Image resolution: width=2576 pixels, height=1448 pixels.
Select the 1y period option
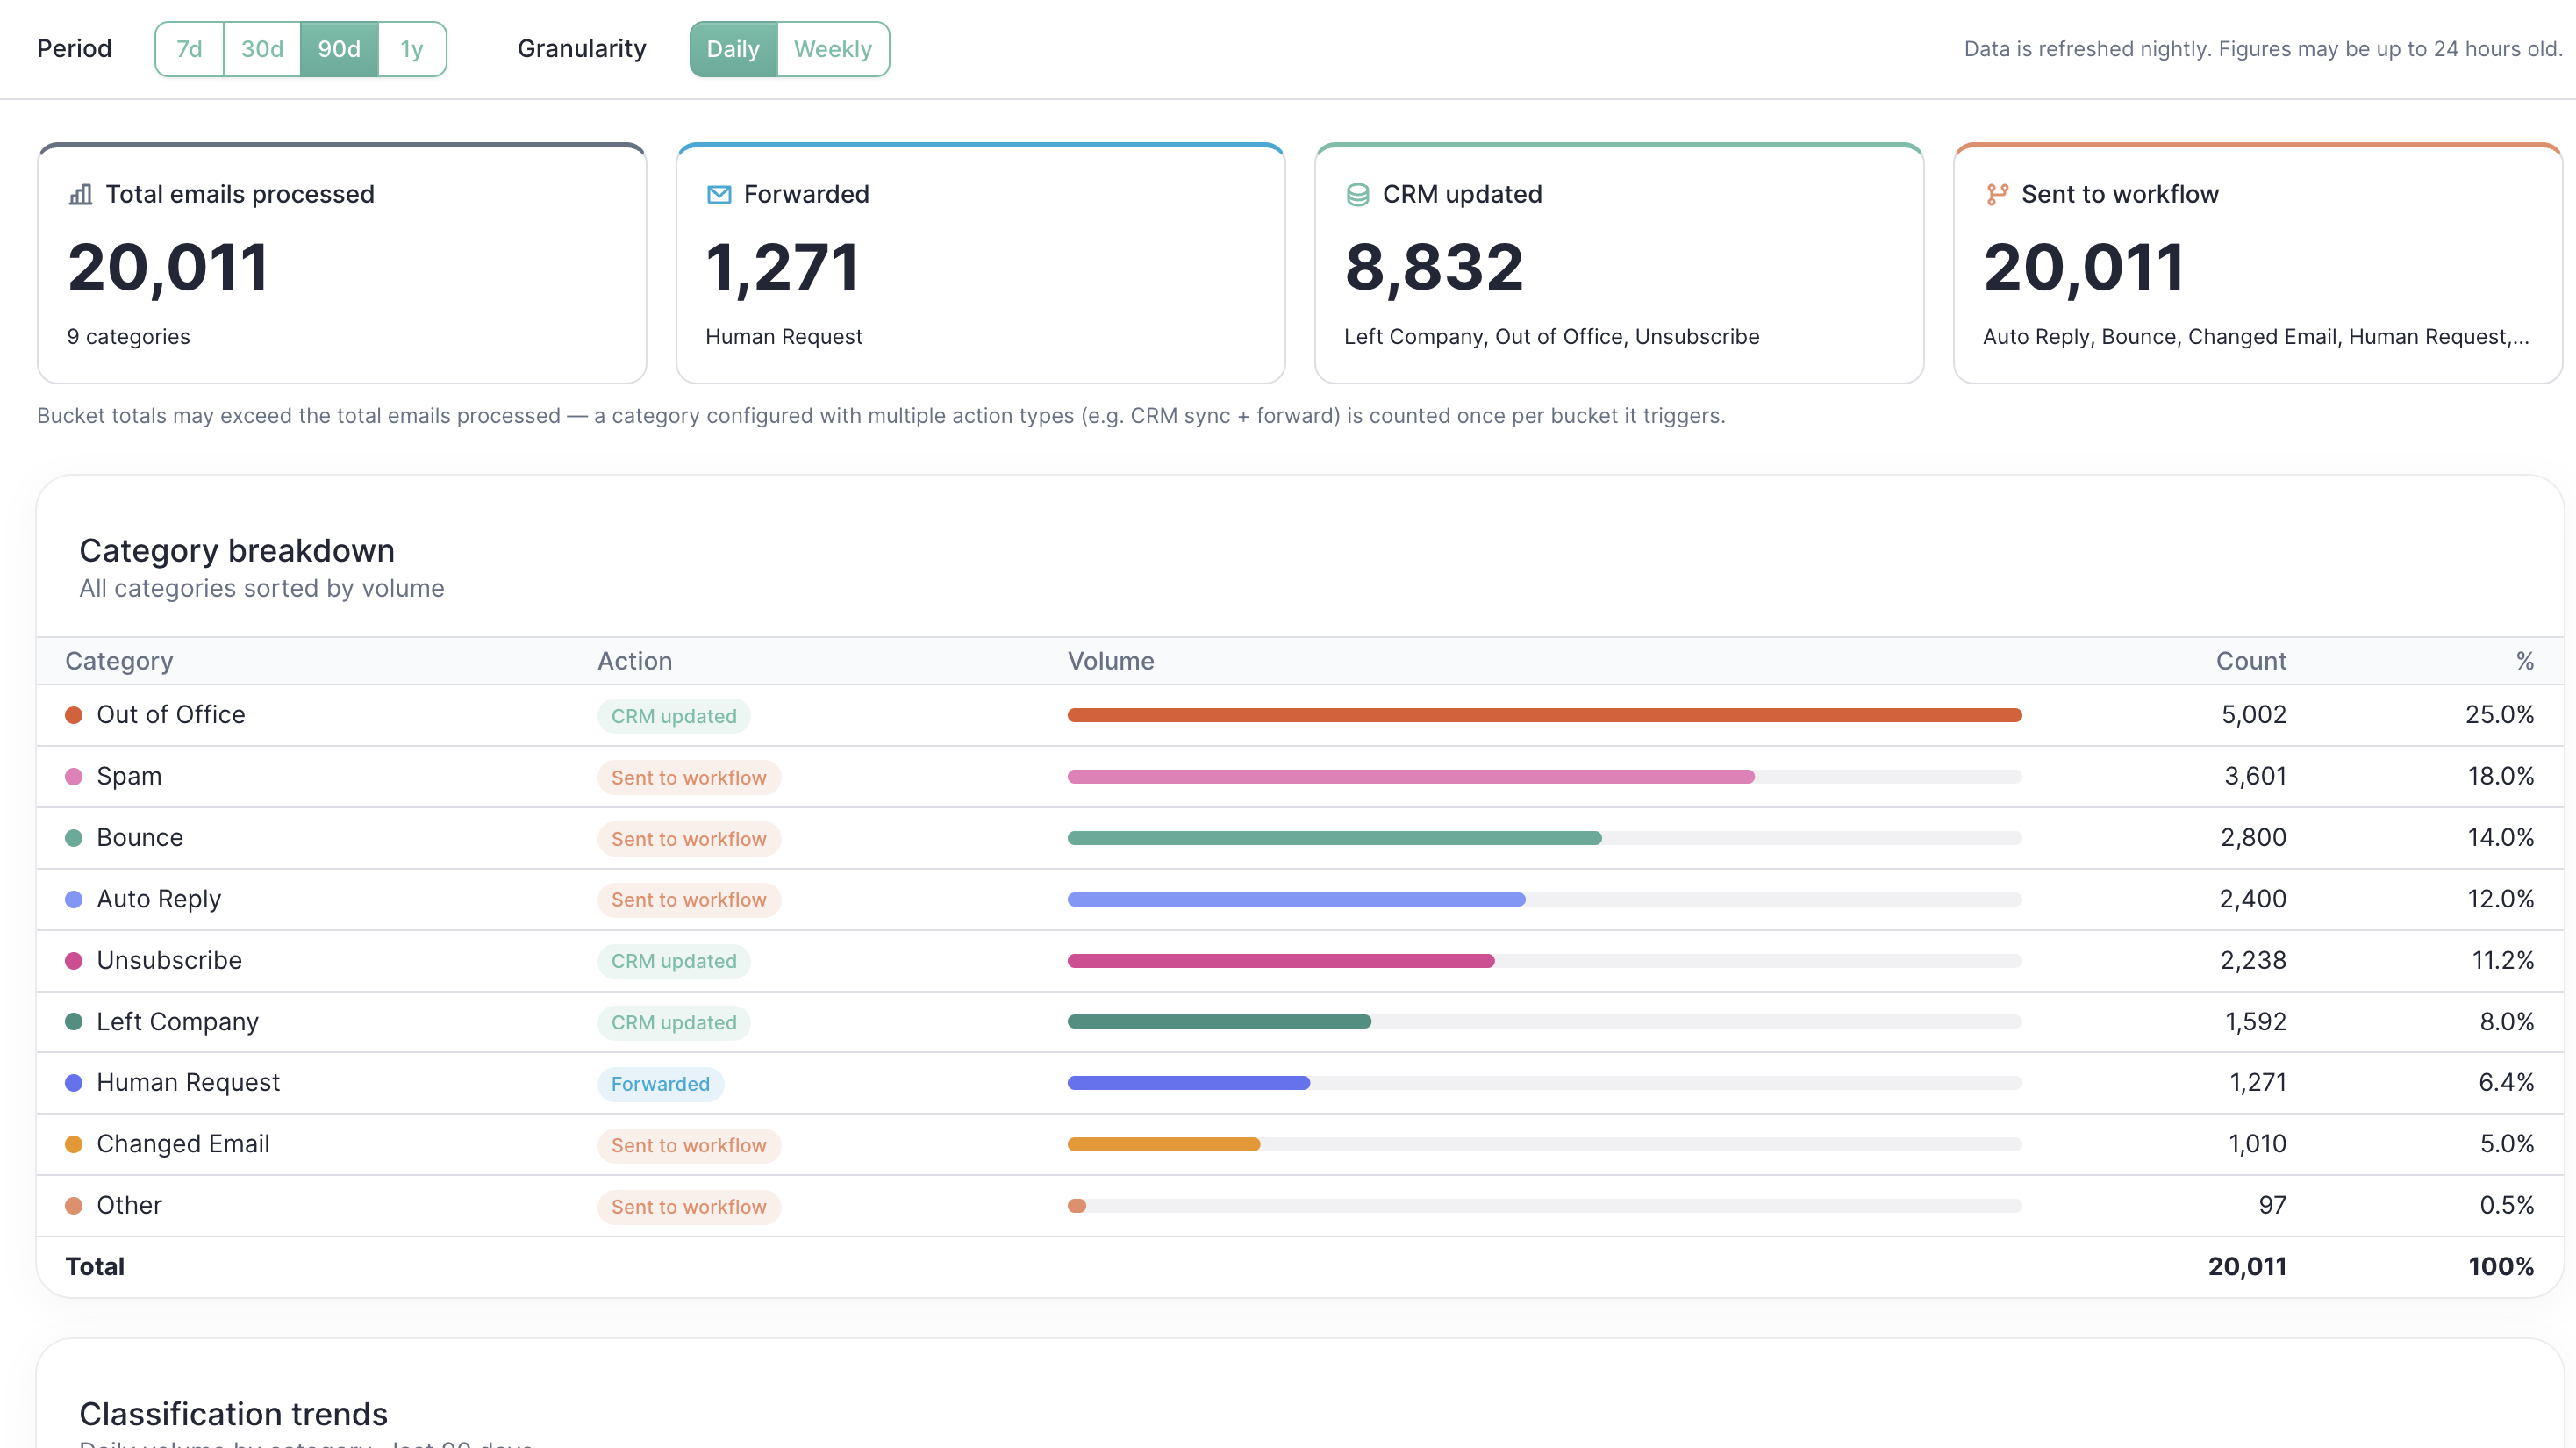412,49
